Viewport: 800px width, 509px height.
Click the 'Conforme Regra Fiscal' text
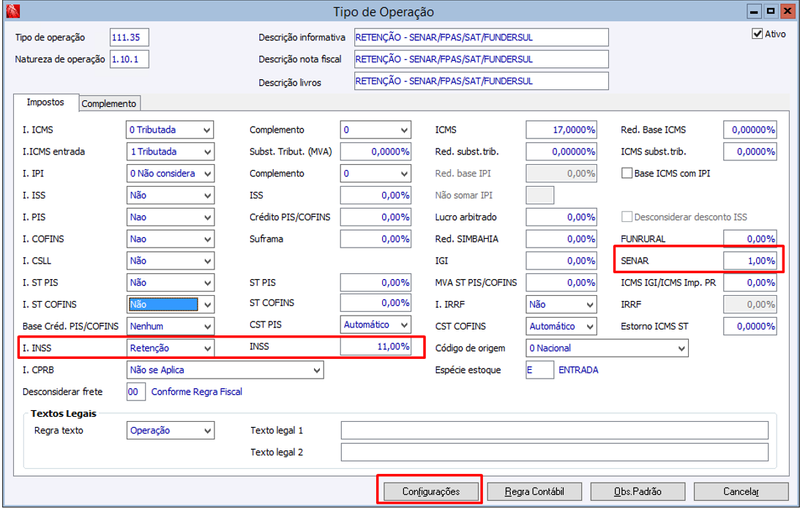pos(196,392)
